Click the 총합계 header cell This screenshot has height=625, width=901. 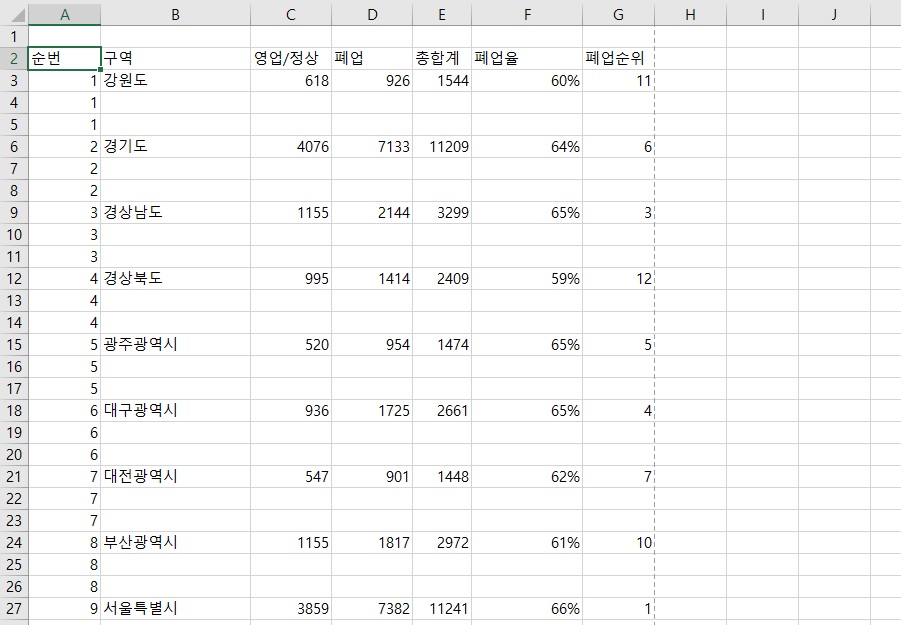click(x=442, y=59)
